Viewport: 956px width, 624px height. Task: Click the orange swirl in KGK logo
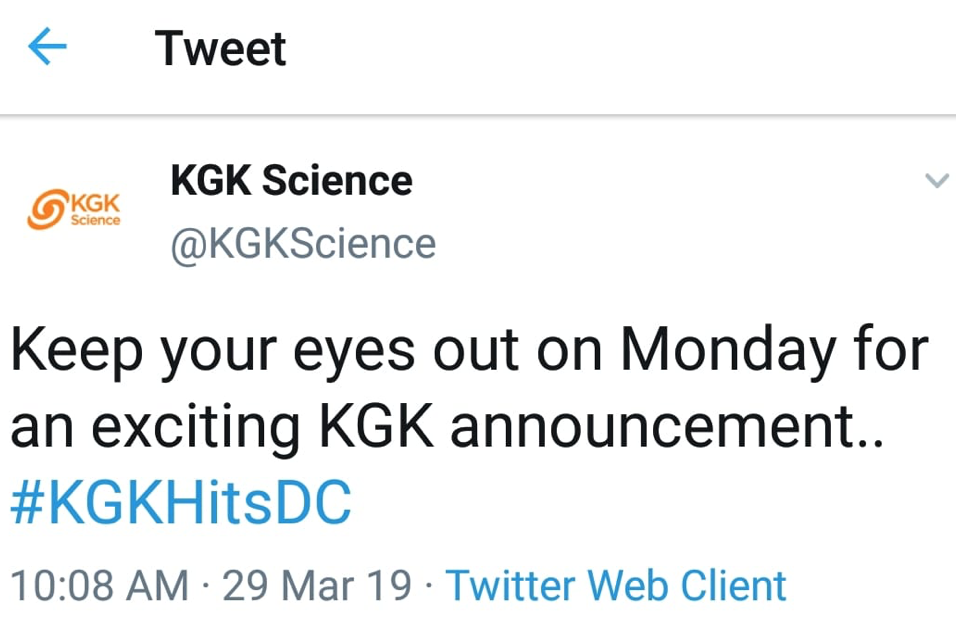pyautogui.click(x=47, y=206)
